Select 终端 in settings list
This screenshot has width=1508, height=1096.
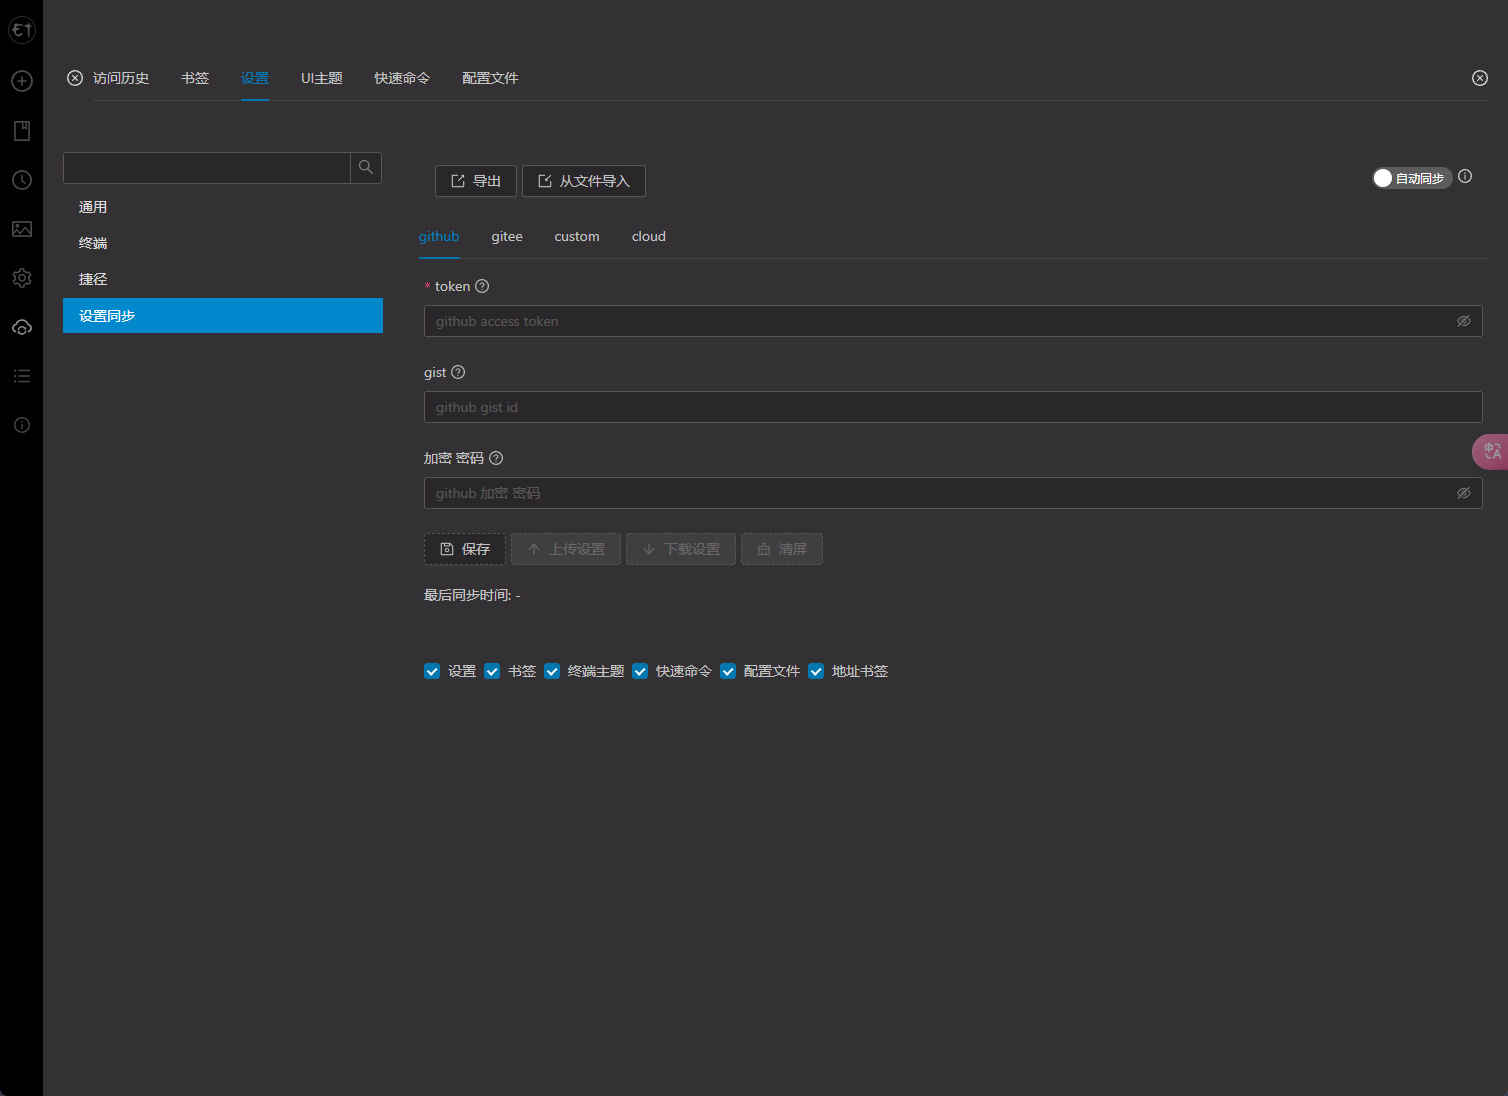223,243
